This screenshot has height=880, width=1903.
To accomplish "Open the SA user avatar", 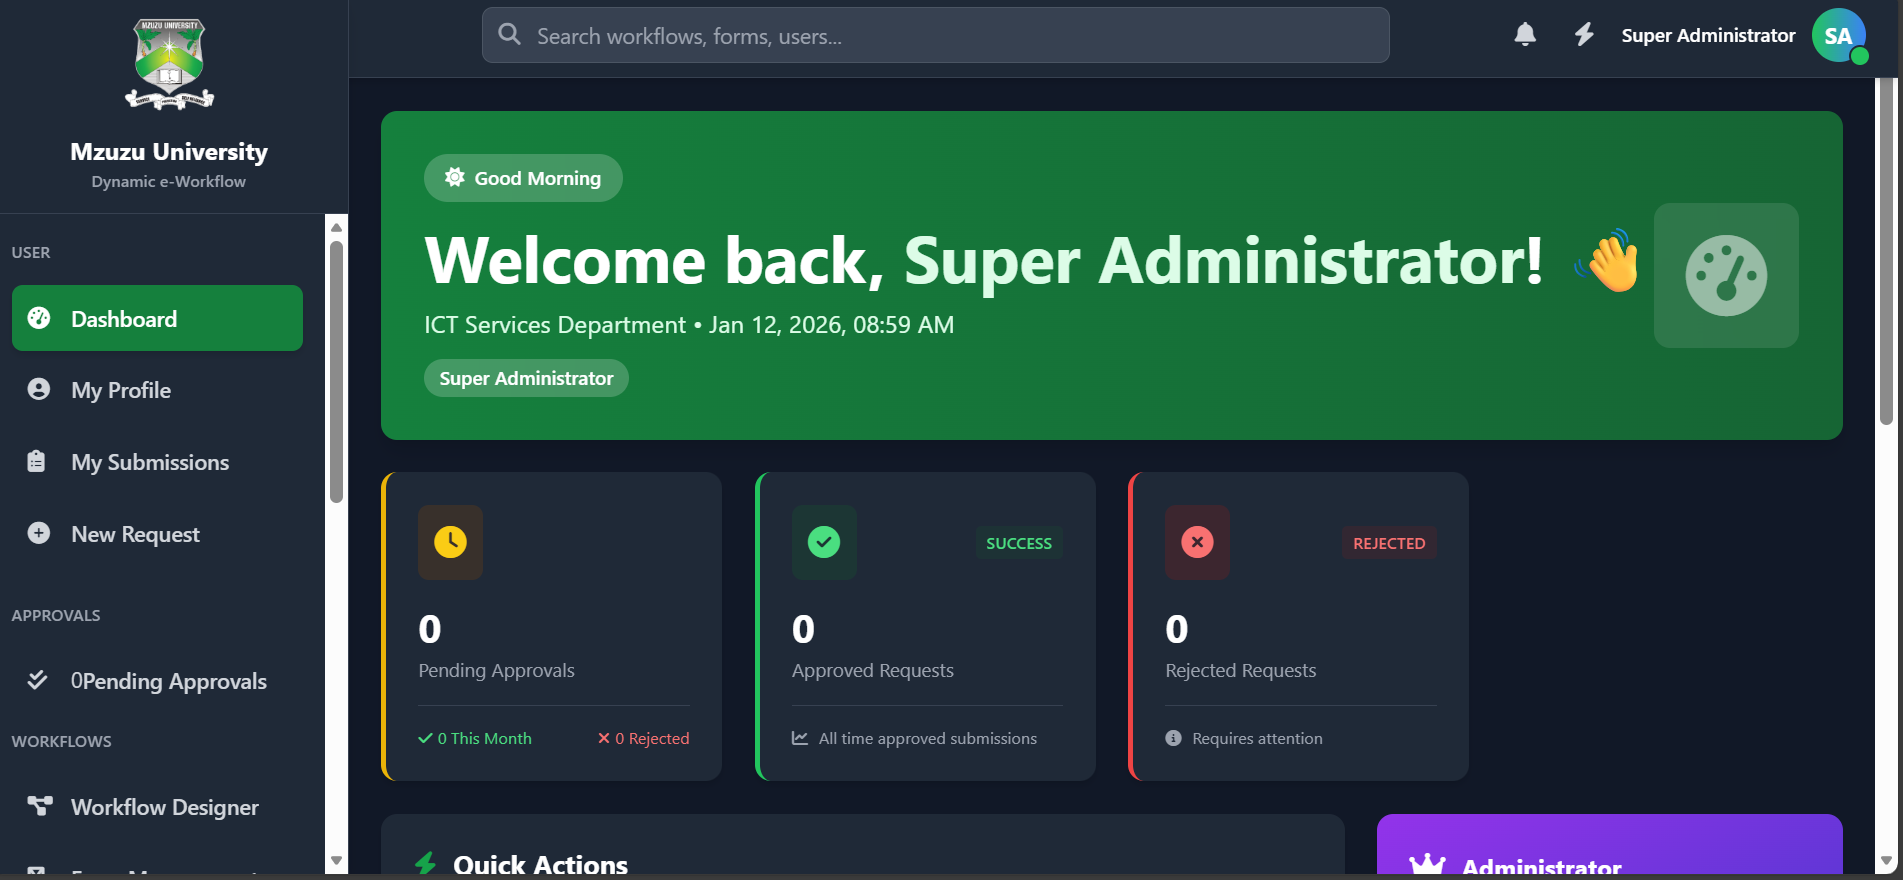I will point(1839,35).
